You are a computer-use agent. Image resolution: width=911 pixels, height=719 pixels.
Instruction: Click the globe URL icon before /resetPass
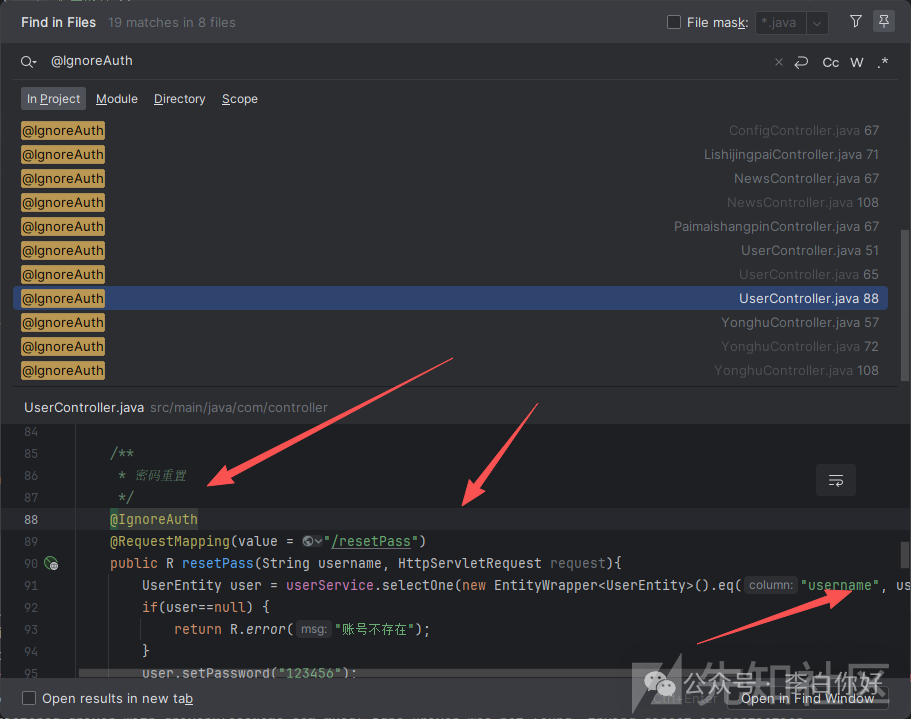tap(311, 541)
